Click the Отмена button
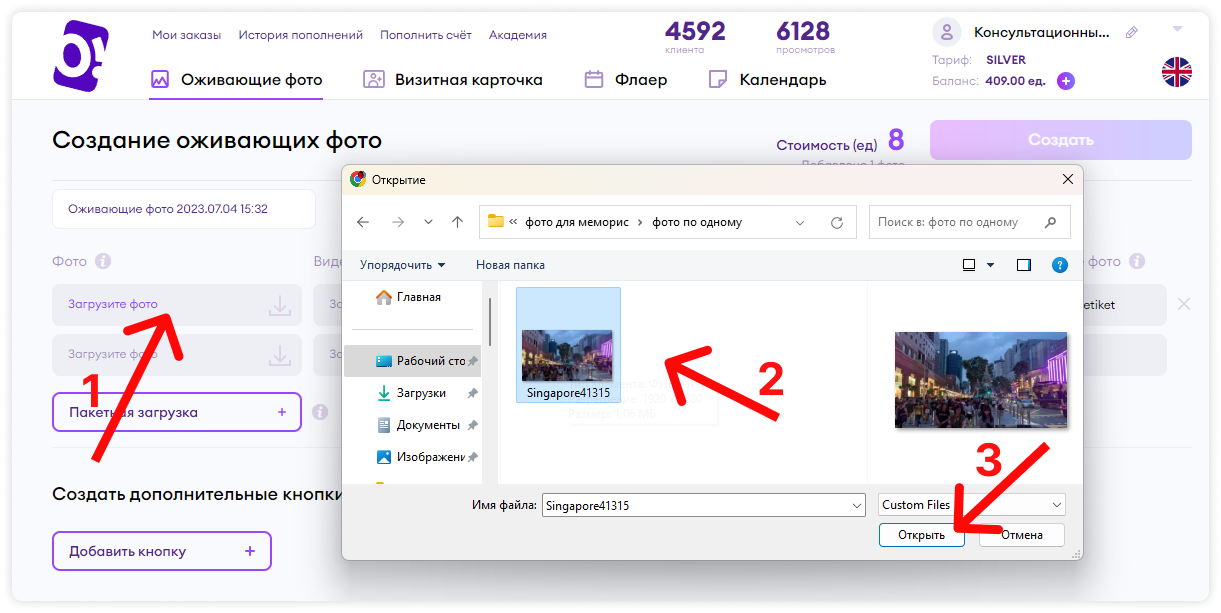 1021,535
